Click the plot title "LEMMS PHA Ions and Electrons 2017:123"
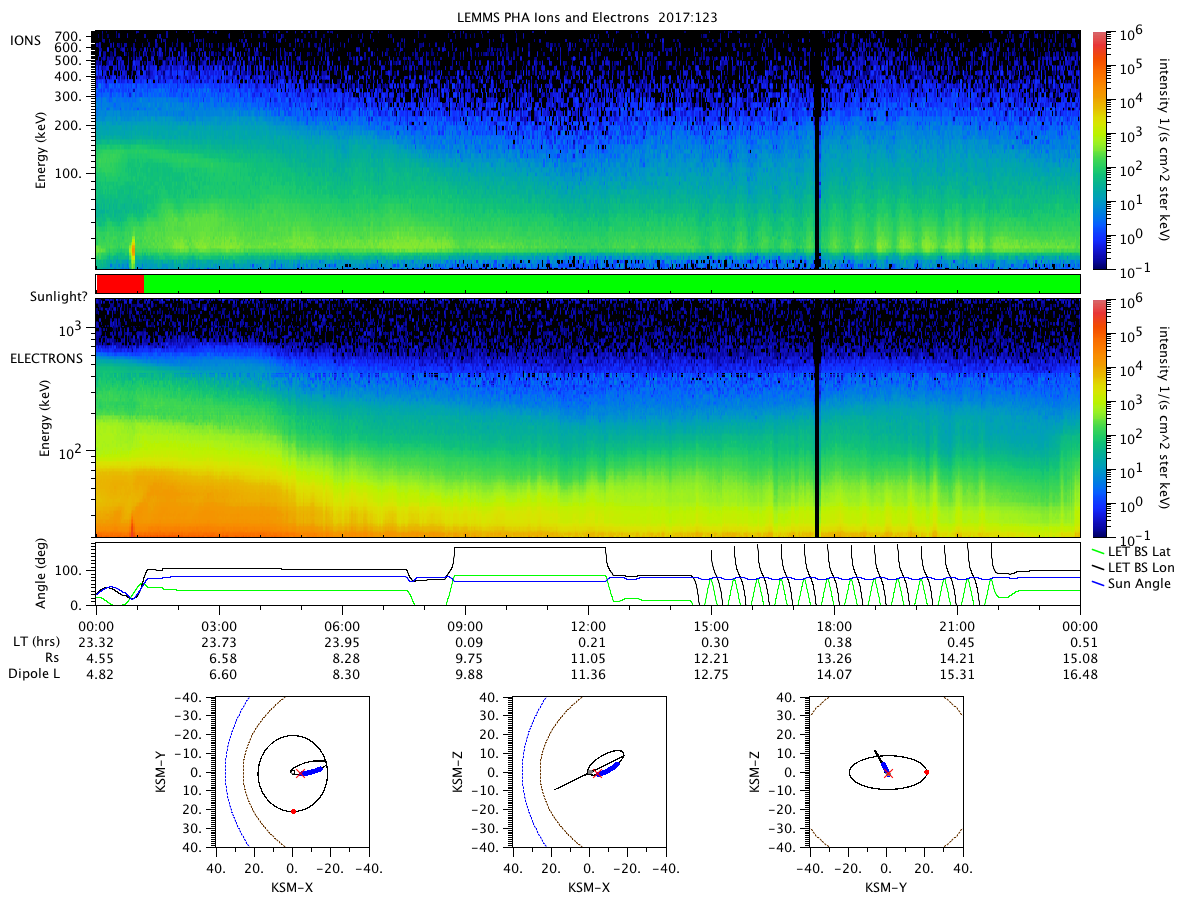Screen dimensions: 1200x900 point(587,18)
